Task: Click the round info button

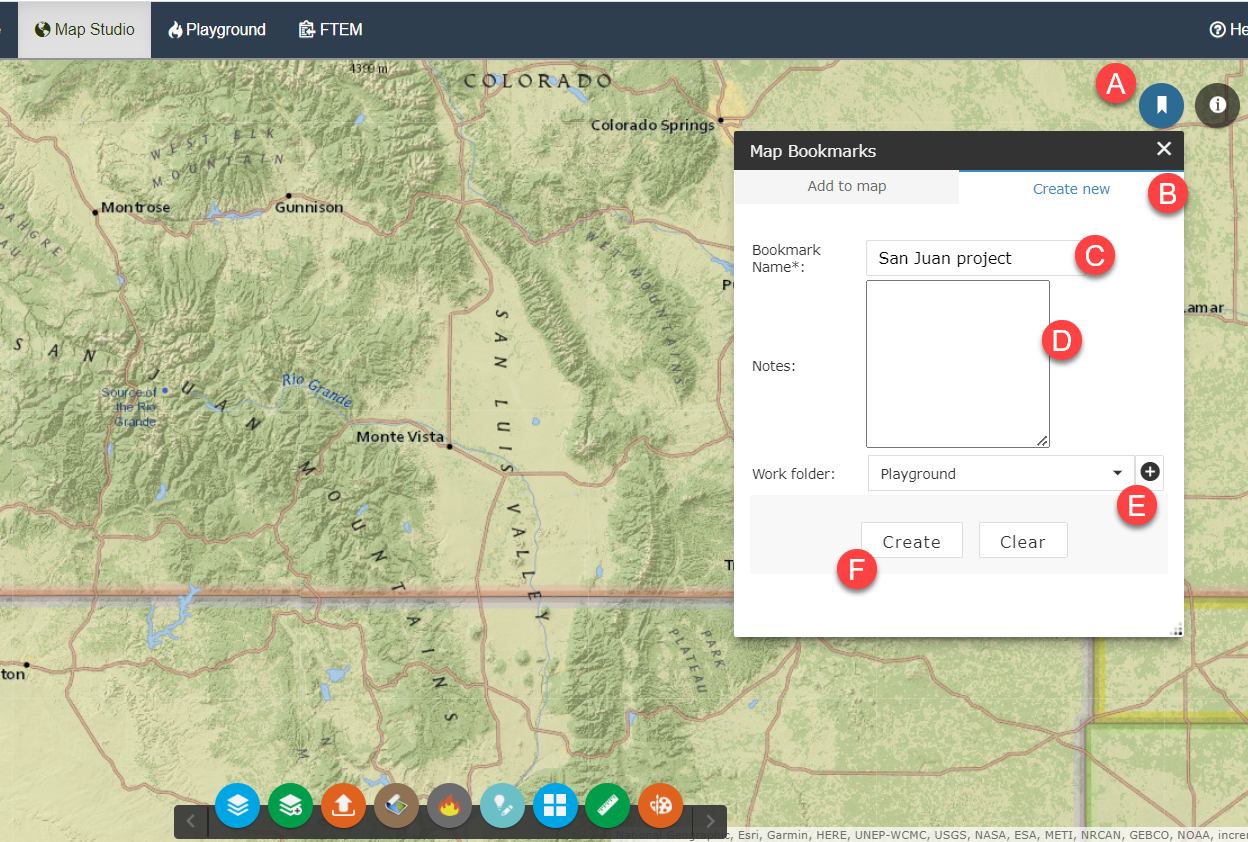Action: pyautogui.click(x=1217, y=105)
